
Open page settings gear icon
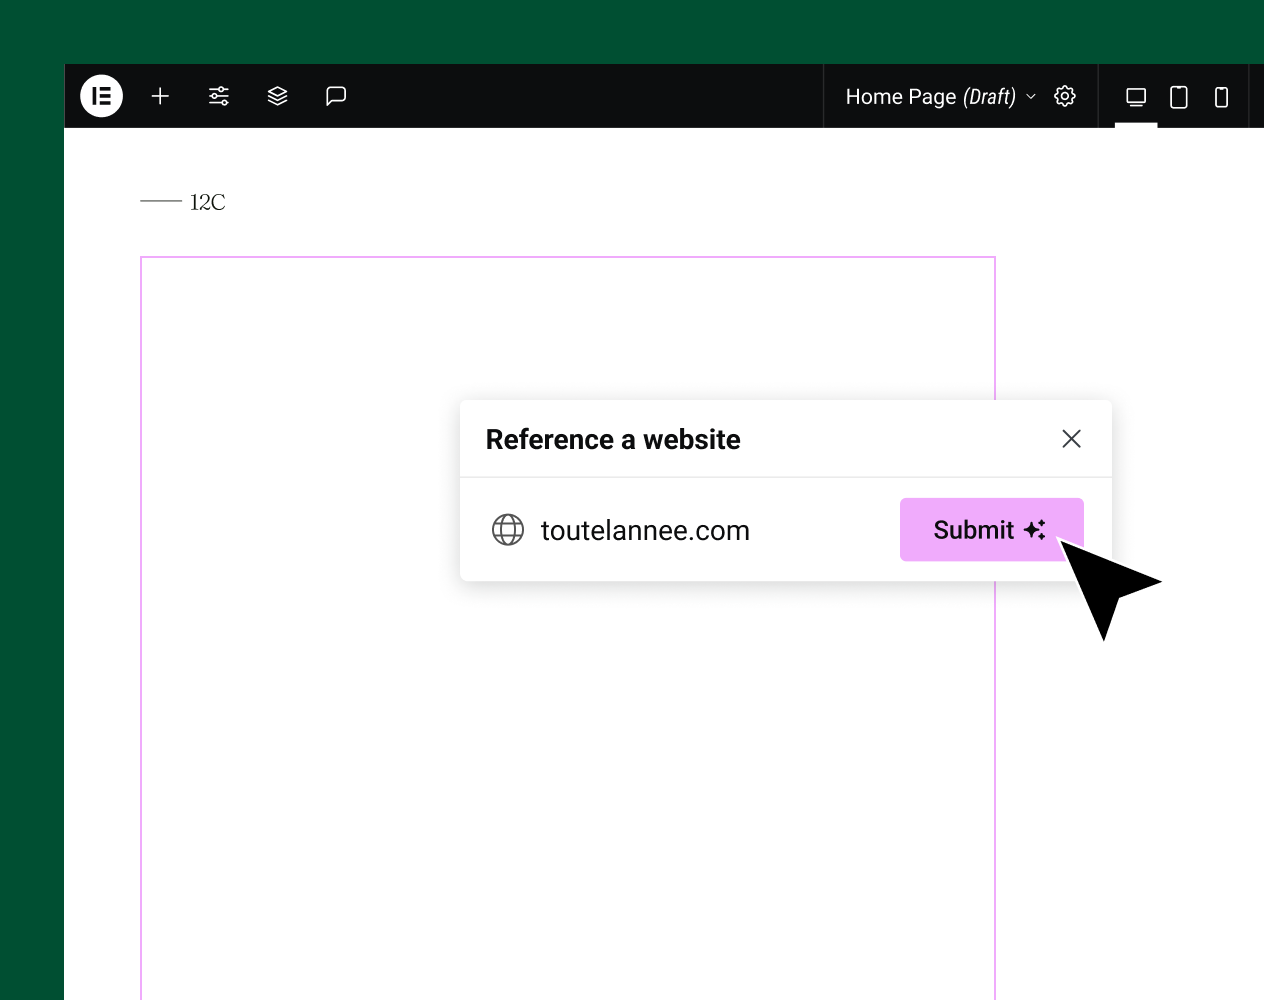[1065, 96]
